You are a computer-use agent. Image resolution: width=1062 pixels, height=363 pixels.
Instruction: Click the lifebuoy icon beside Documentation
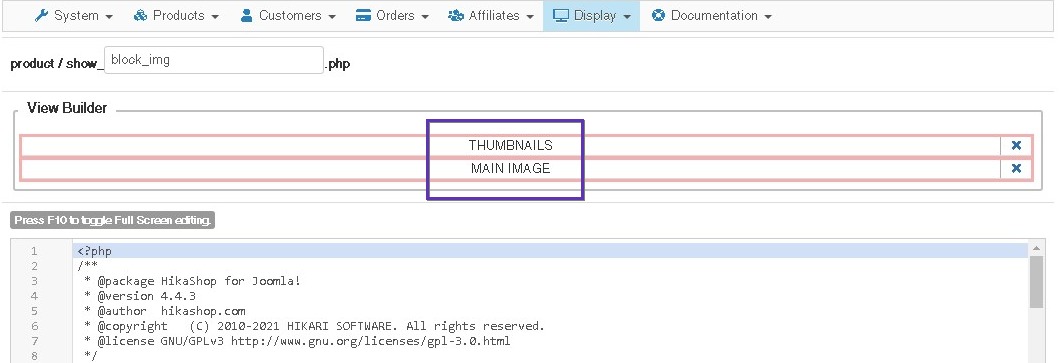[x=658, y=16]
